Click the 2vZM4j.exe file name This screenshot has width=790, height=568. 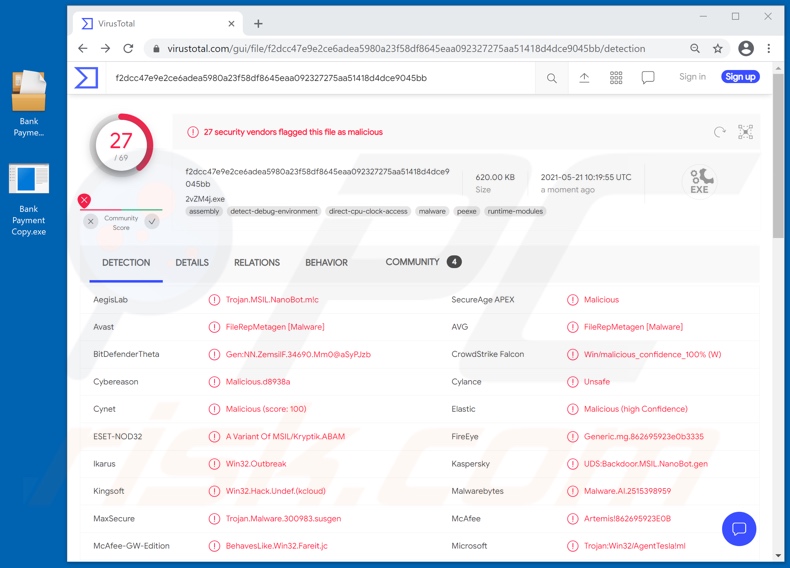[x=205, y=199]
